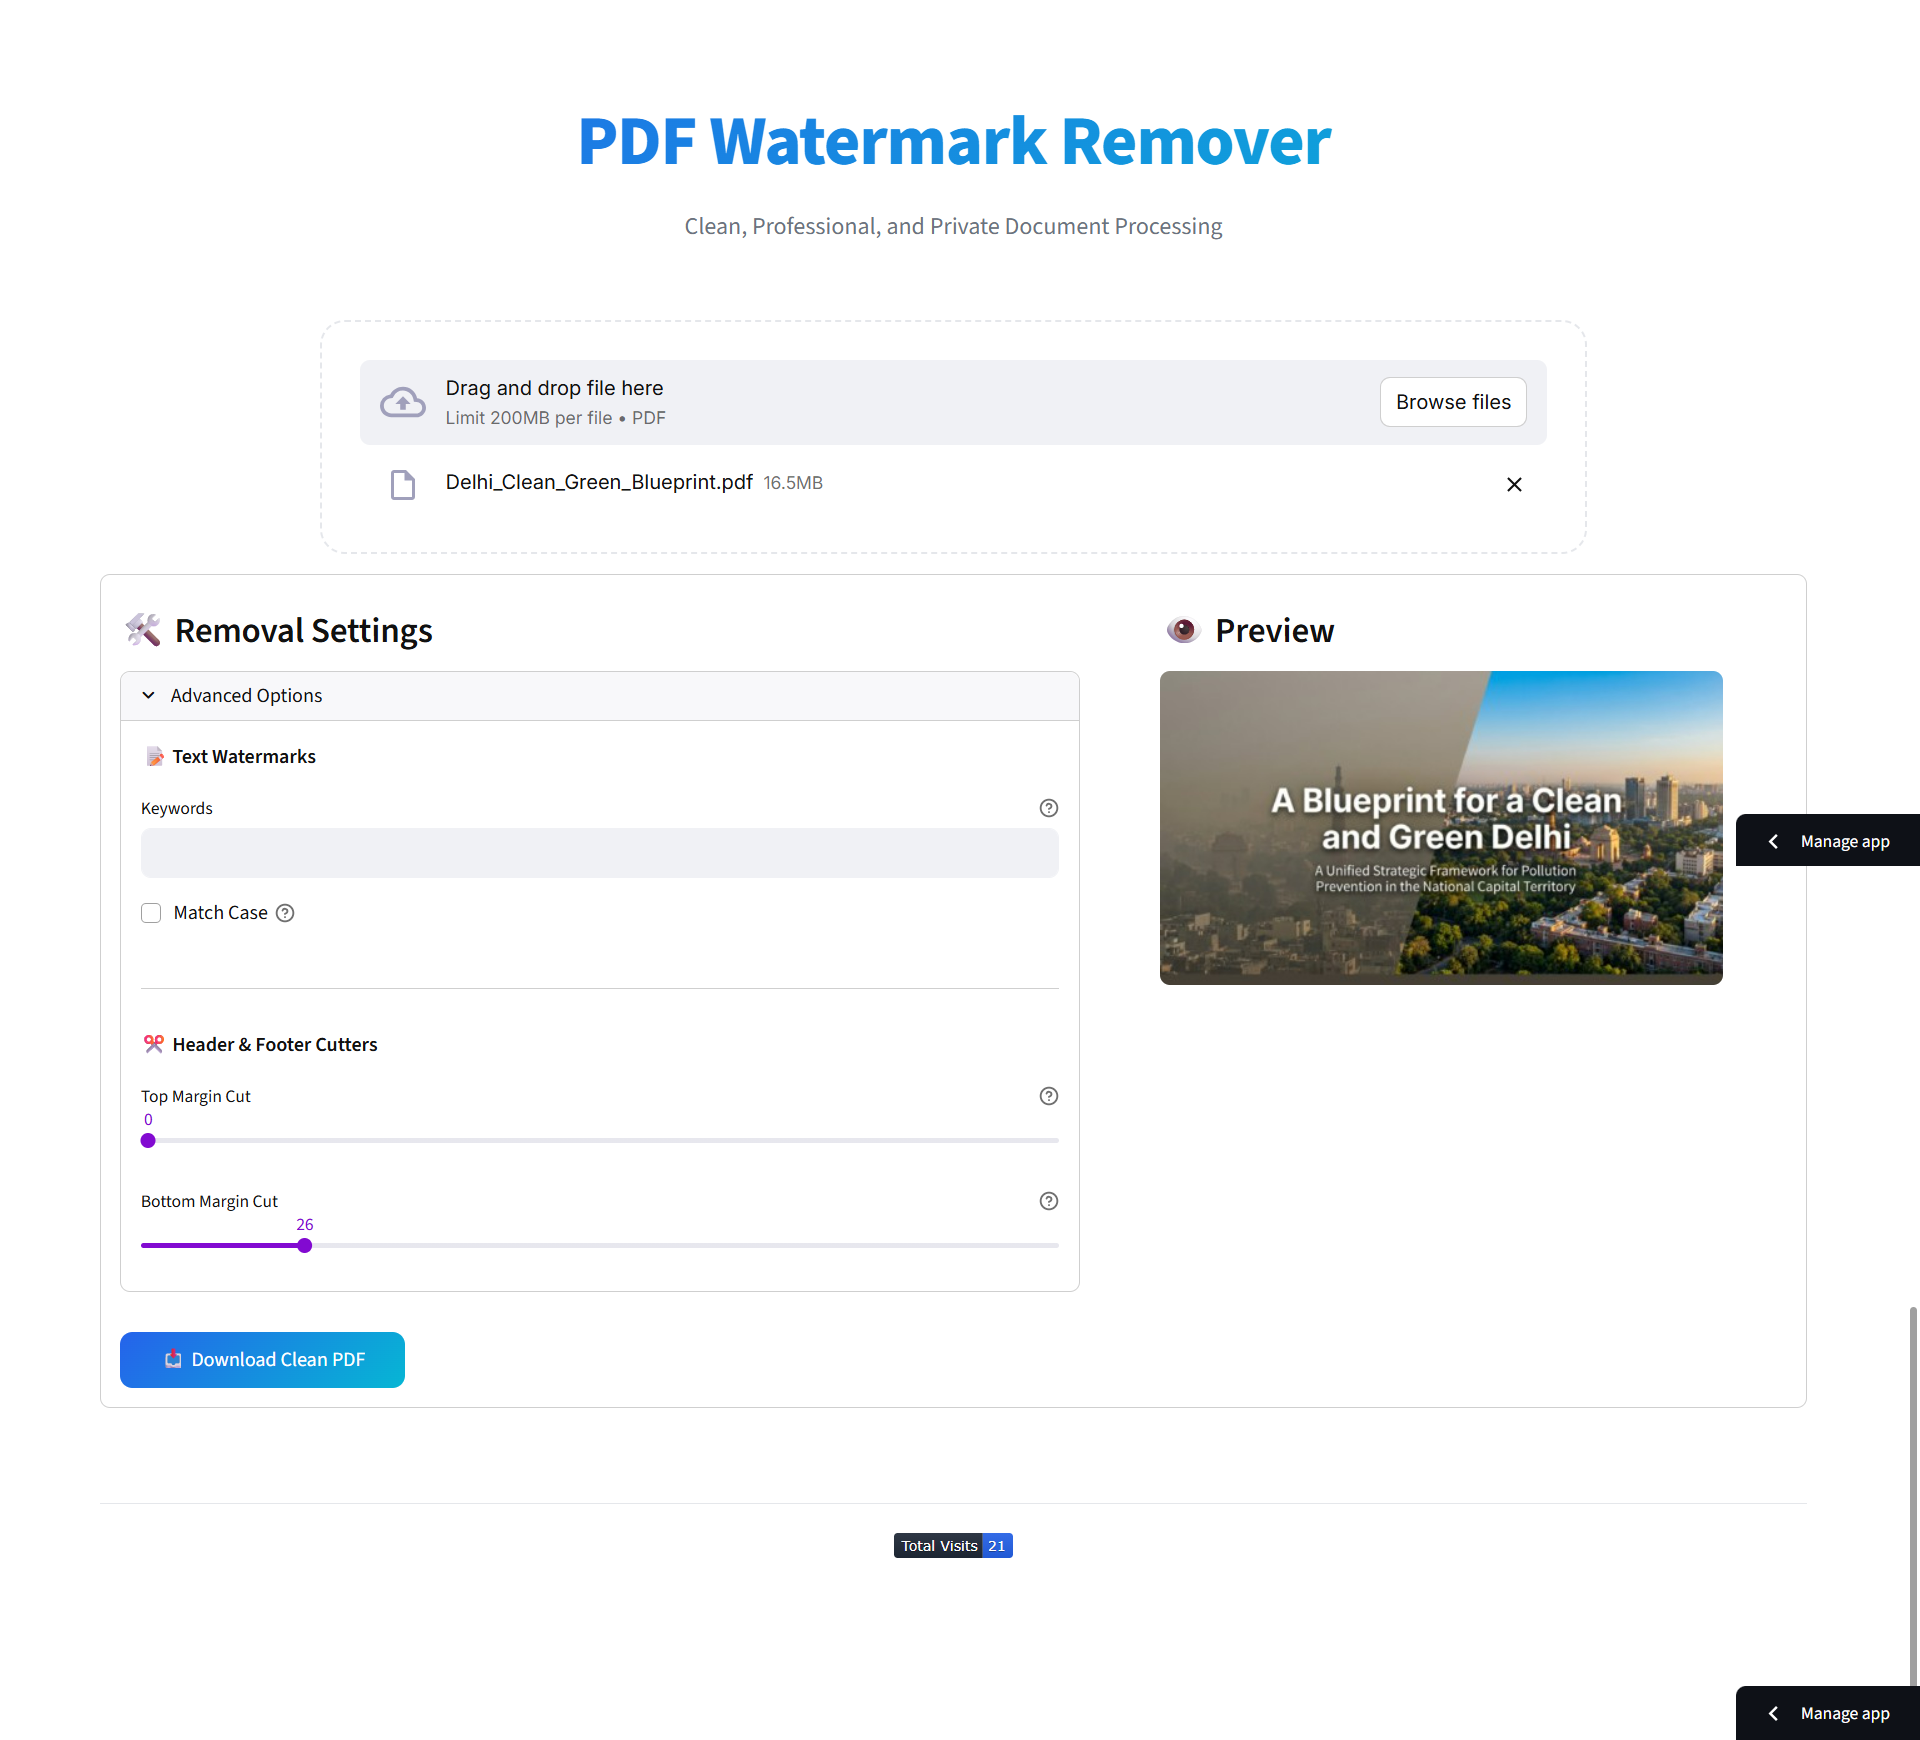Open the Keywords help question mark
The image size is (1920, 1740).
pos(1048,808)
